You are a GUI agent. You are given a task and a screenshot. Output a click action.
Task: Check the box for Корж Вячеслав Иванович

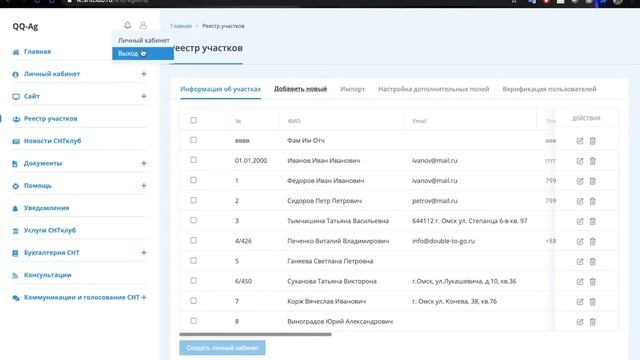pyautogui.click(x=193, y=300)
